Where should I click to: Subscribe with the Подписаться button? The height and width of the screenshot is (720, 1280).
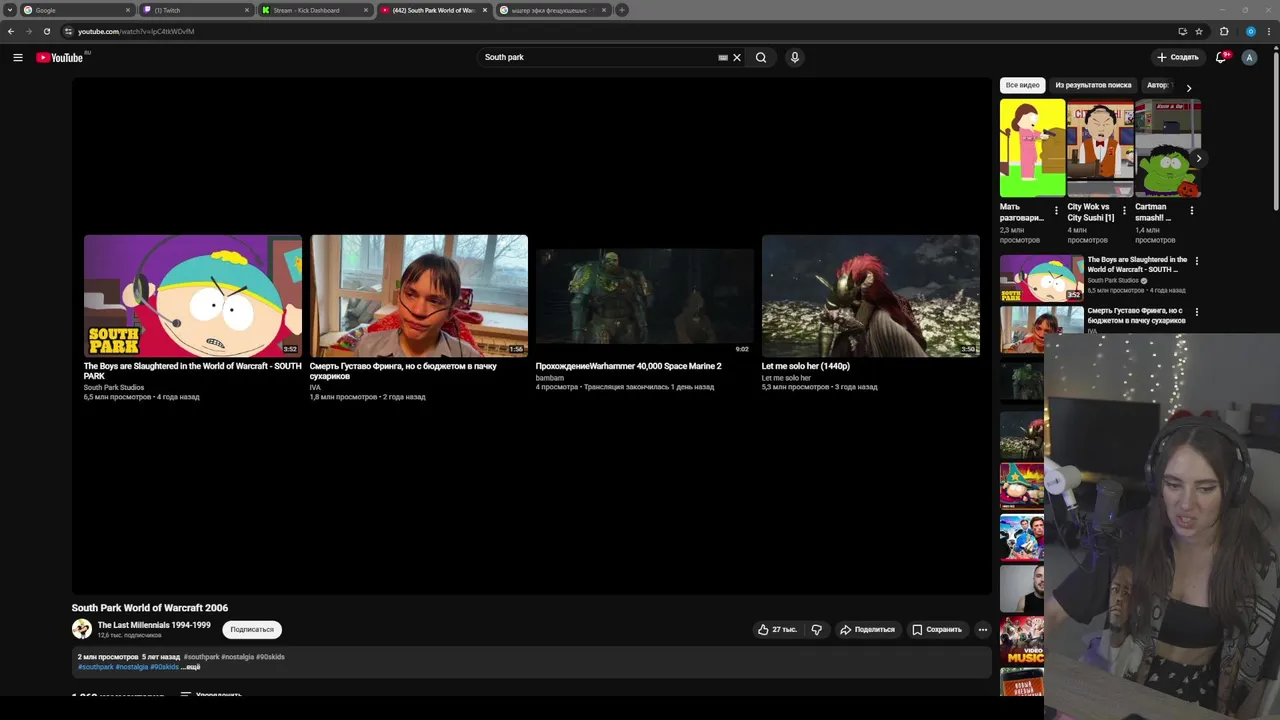pos(252,629)
